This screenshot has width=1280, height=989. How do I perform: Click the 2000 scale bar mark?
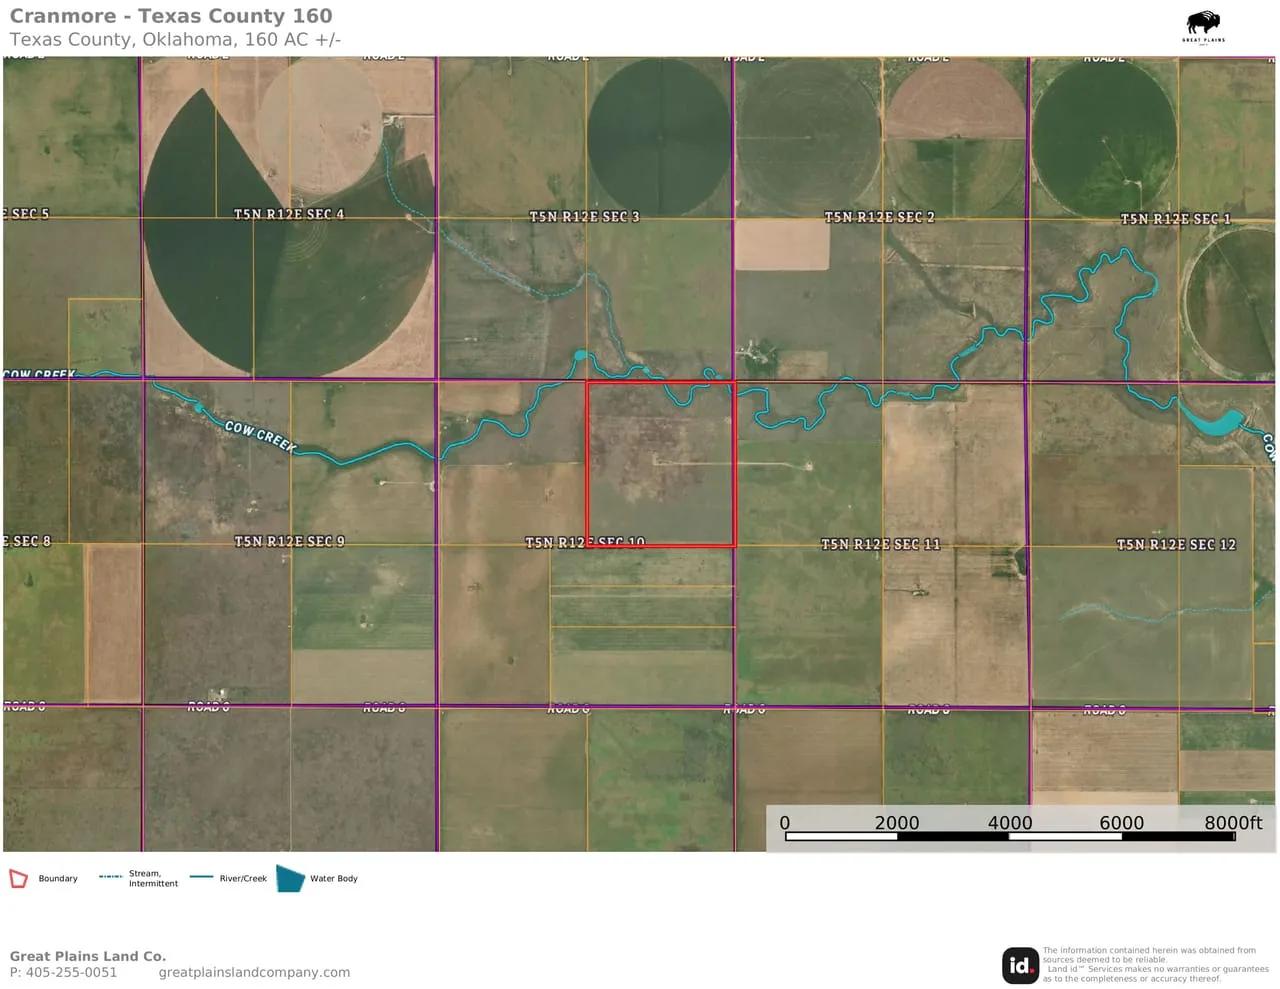click(x=896, y=822)
